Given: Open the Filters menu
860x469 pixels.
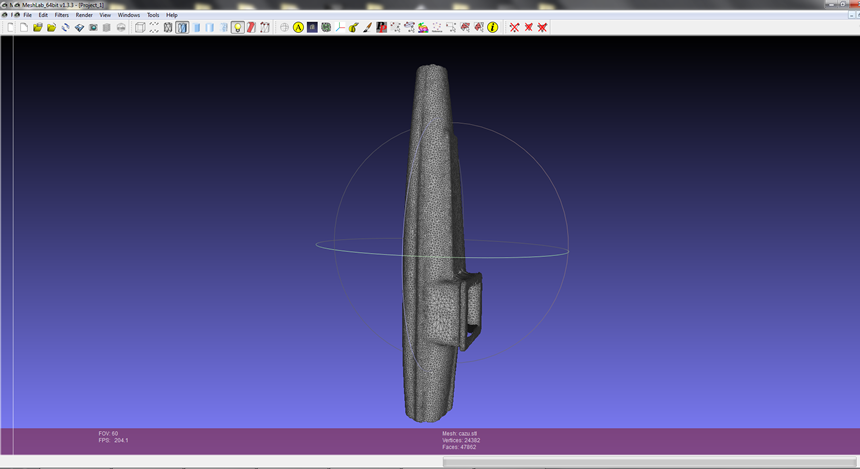Looking at the screenshot, I should click(x=62, y=15).
